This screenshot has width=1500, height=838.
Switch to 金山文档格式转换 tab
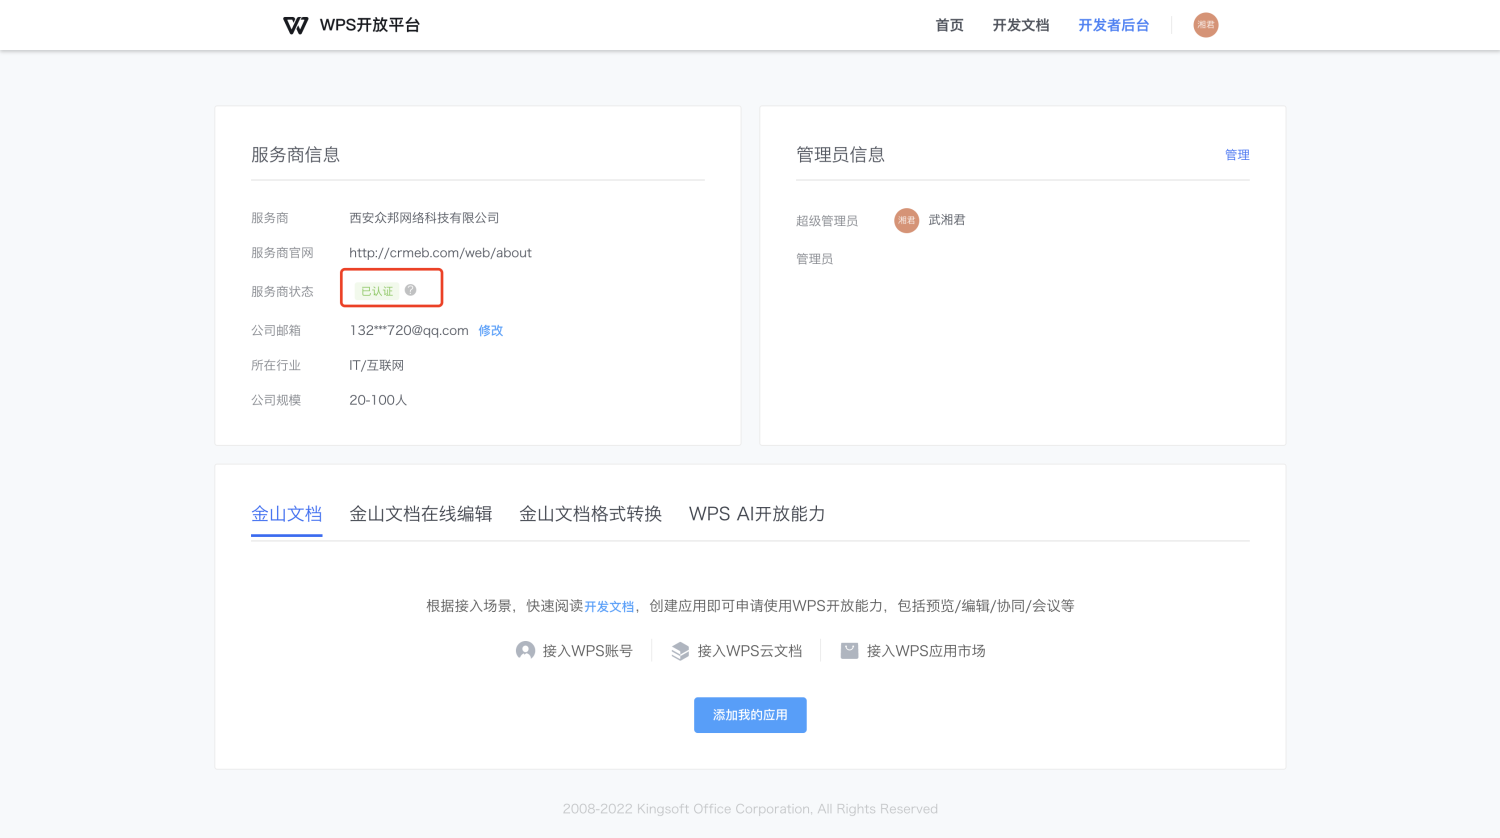(591, 514)
